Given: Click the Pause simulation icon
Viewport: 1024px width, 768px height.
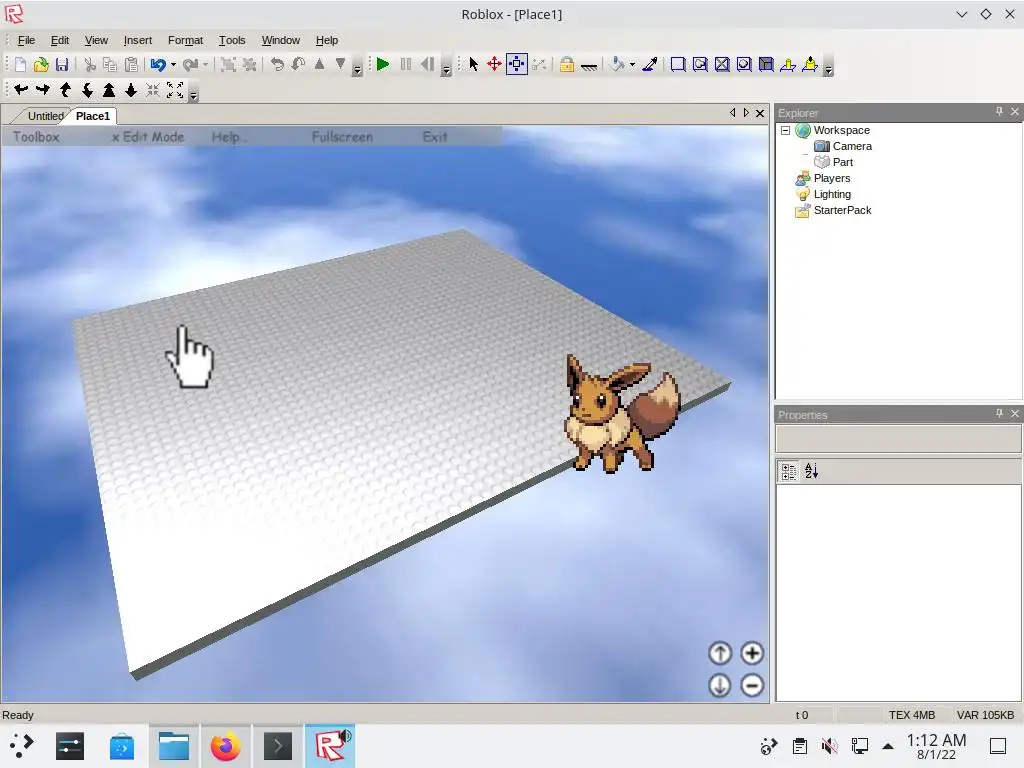Looking at the screenshot, I should [x=406, y=64].
